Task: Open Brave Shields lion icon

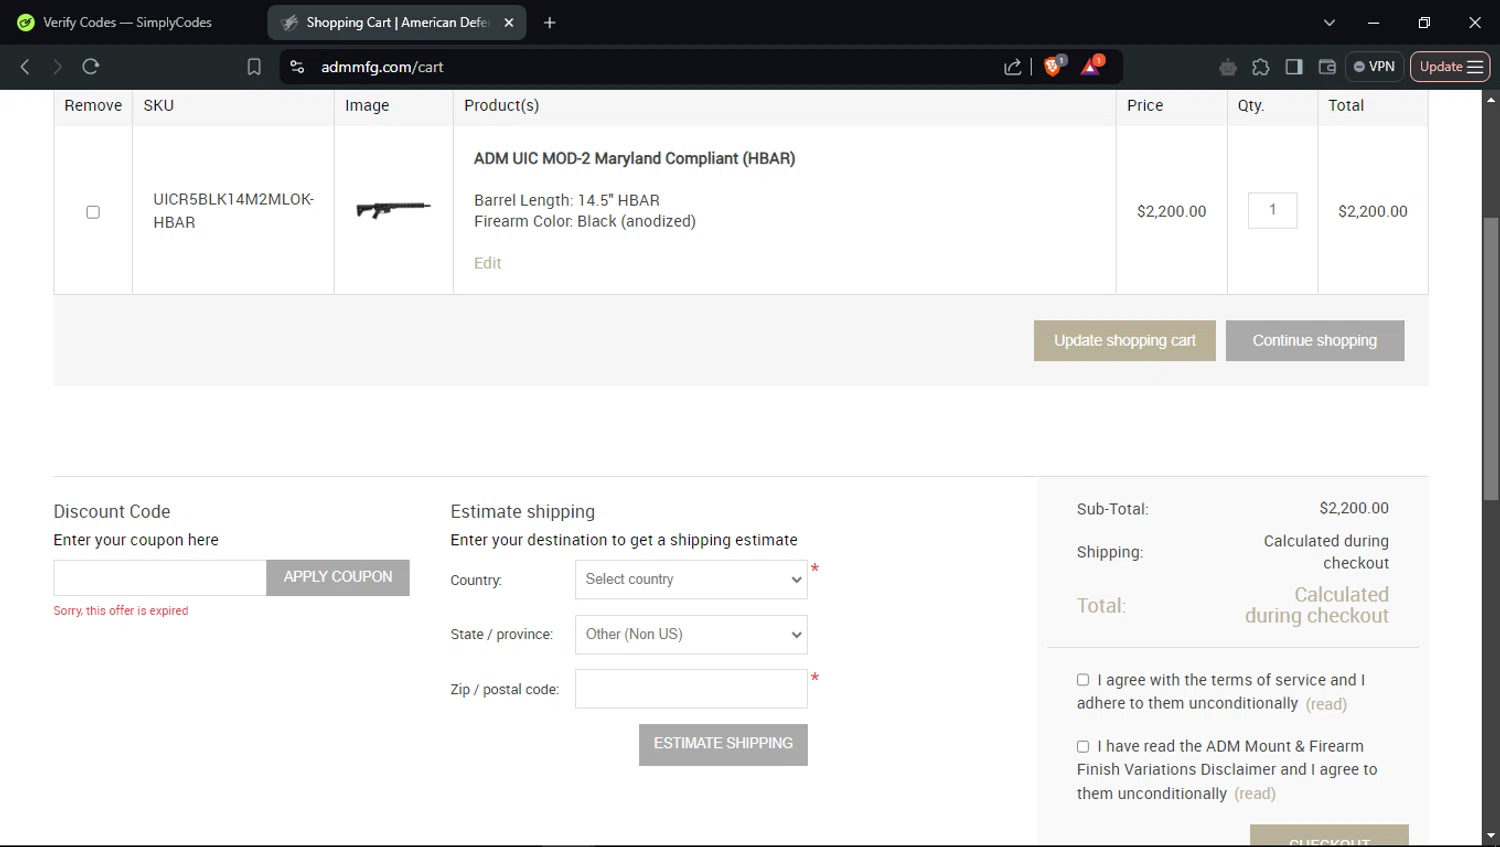Action: (1053, 66)
